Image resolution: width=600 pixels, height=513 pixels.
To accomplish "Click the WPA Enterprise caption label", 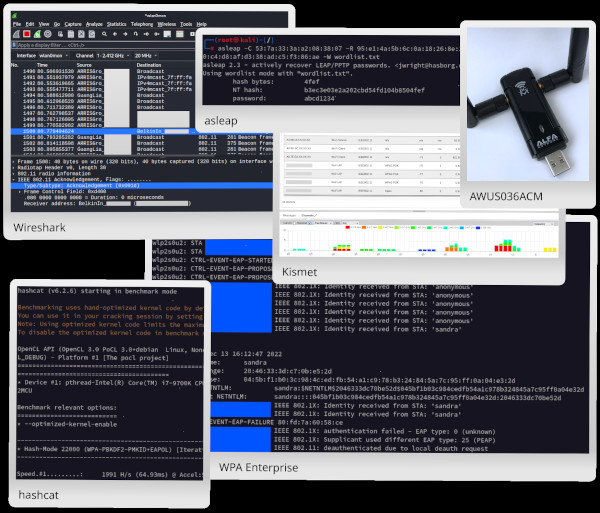I will 258,467.
